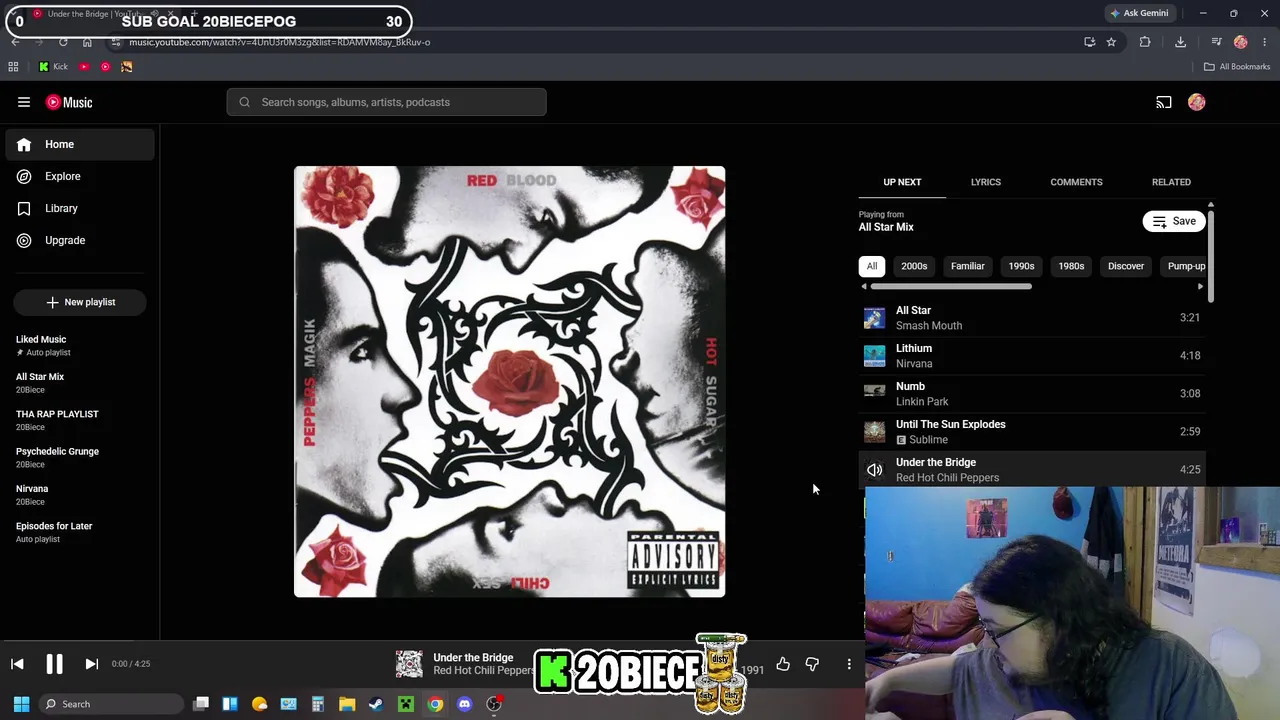Reload the page in Chrome
This screenshot has height=720, width=1280.
(x=63, y=42)
